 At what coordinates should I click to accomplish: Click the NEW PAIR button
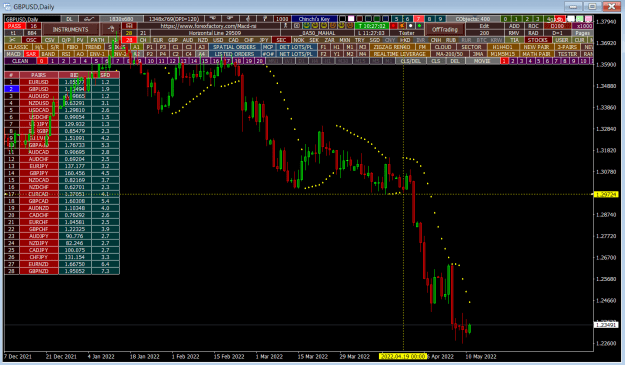(x=536, y=47)
